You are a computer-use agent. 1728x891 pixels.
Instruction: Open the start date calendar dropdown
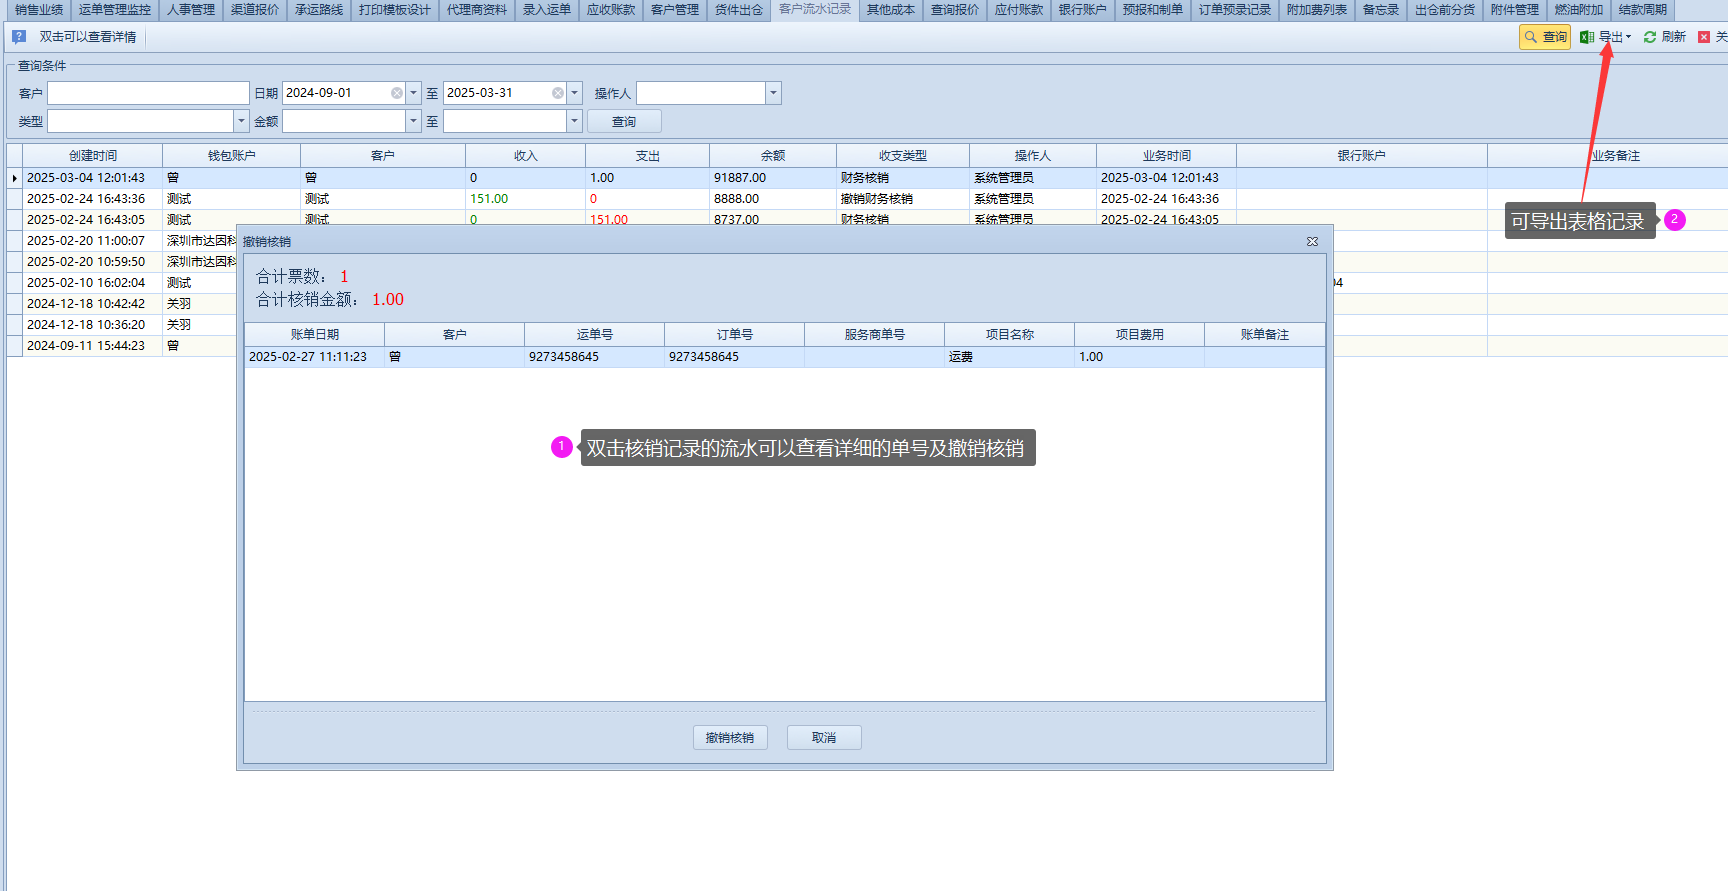pos(414,93)
